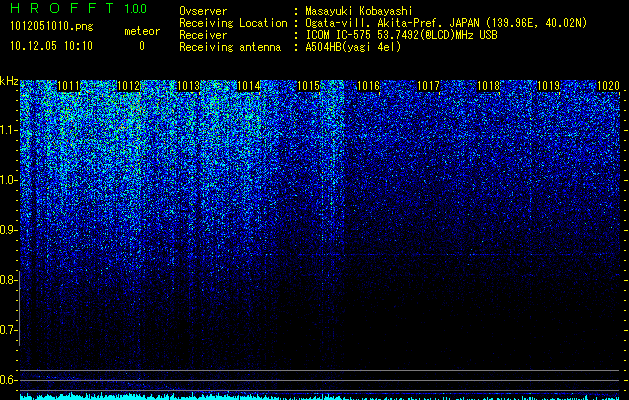629x400 pixels.
Task: Click the 1019 time marker
Action: [548, 86]
